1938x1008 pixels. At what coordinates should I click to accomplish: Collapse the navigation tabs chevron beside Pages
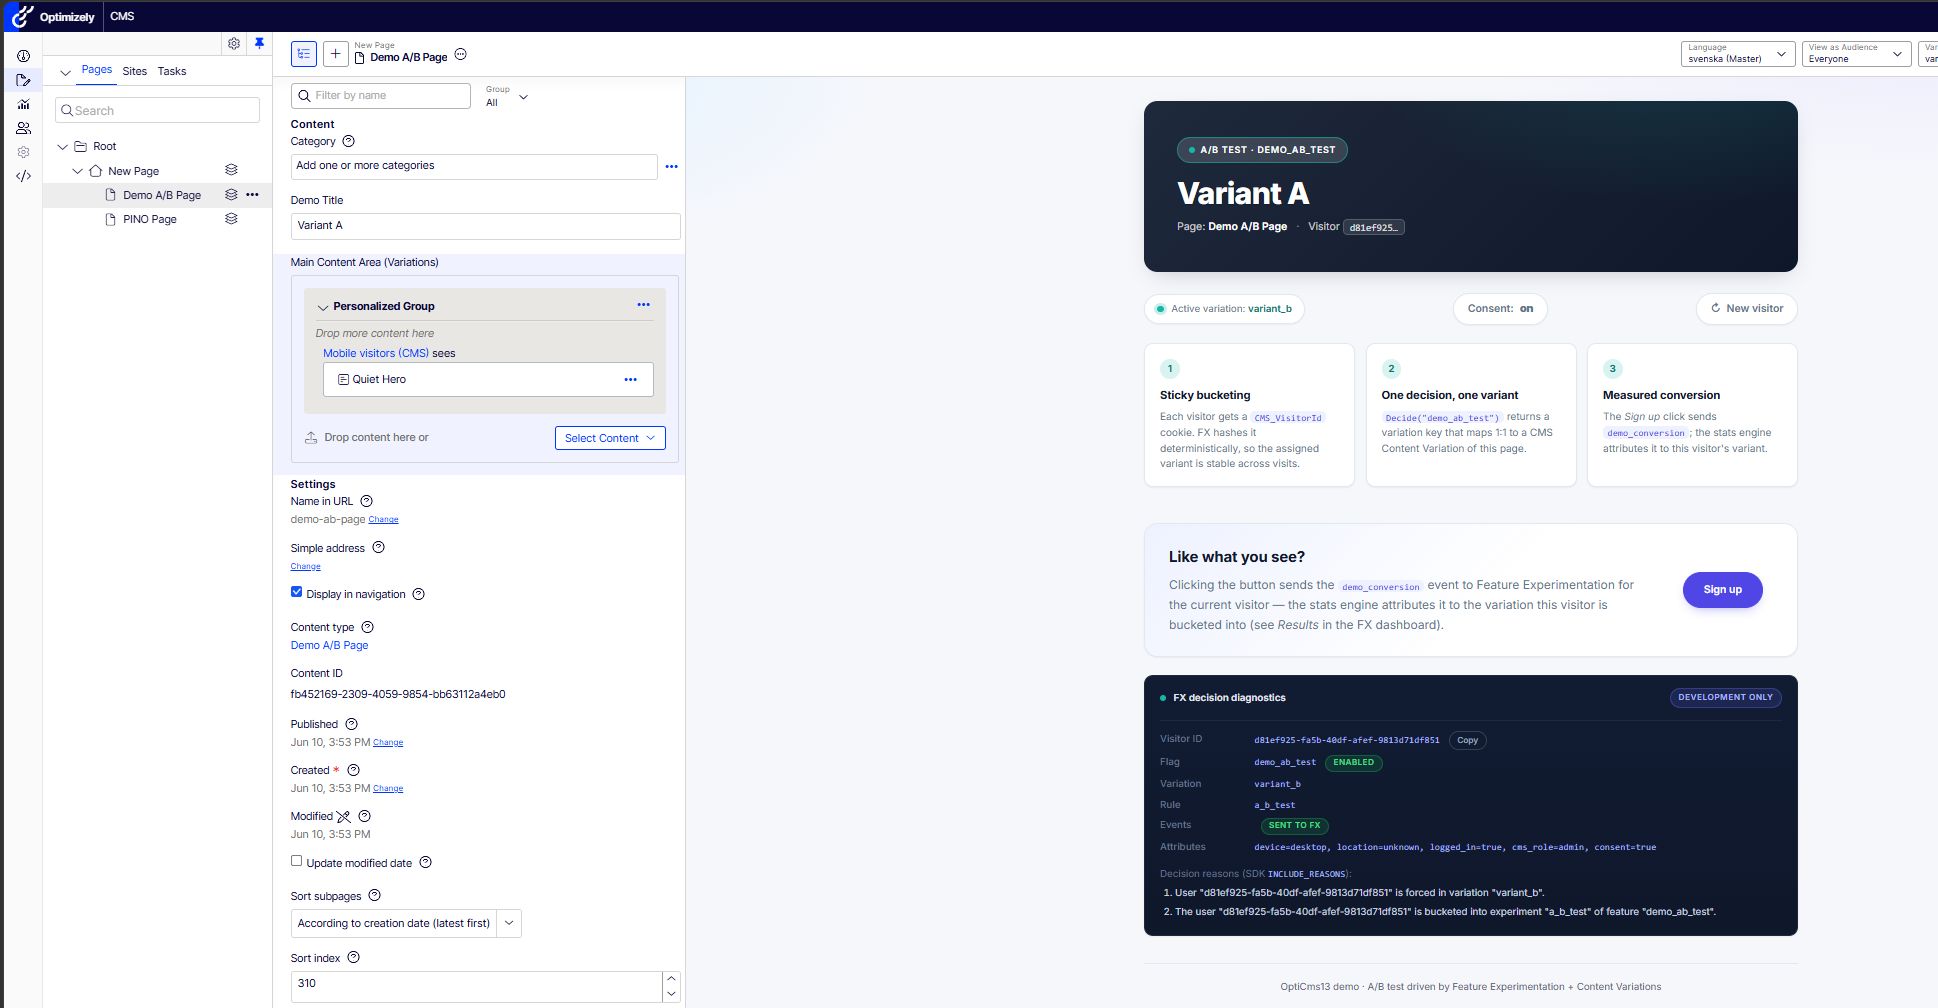click(66, 72)
